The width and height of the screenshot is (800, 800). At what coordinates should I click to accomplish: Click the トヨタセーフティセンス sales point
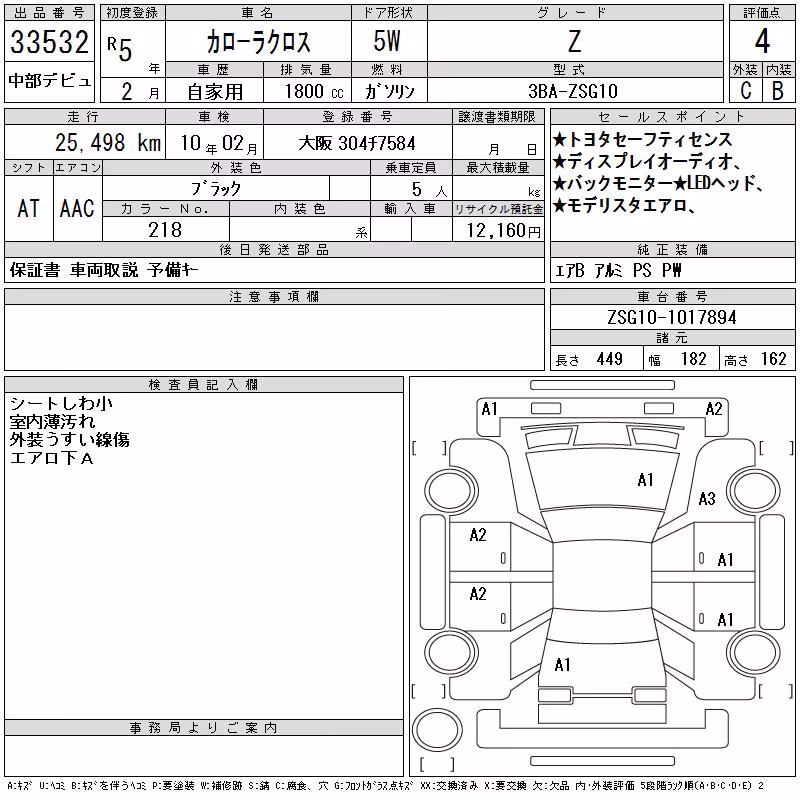tap(643, 139)
